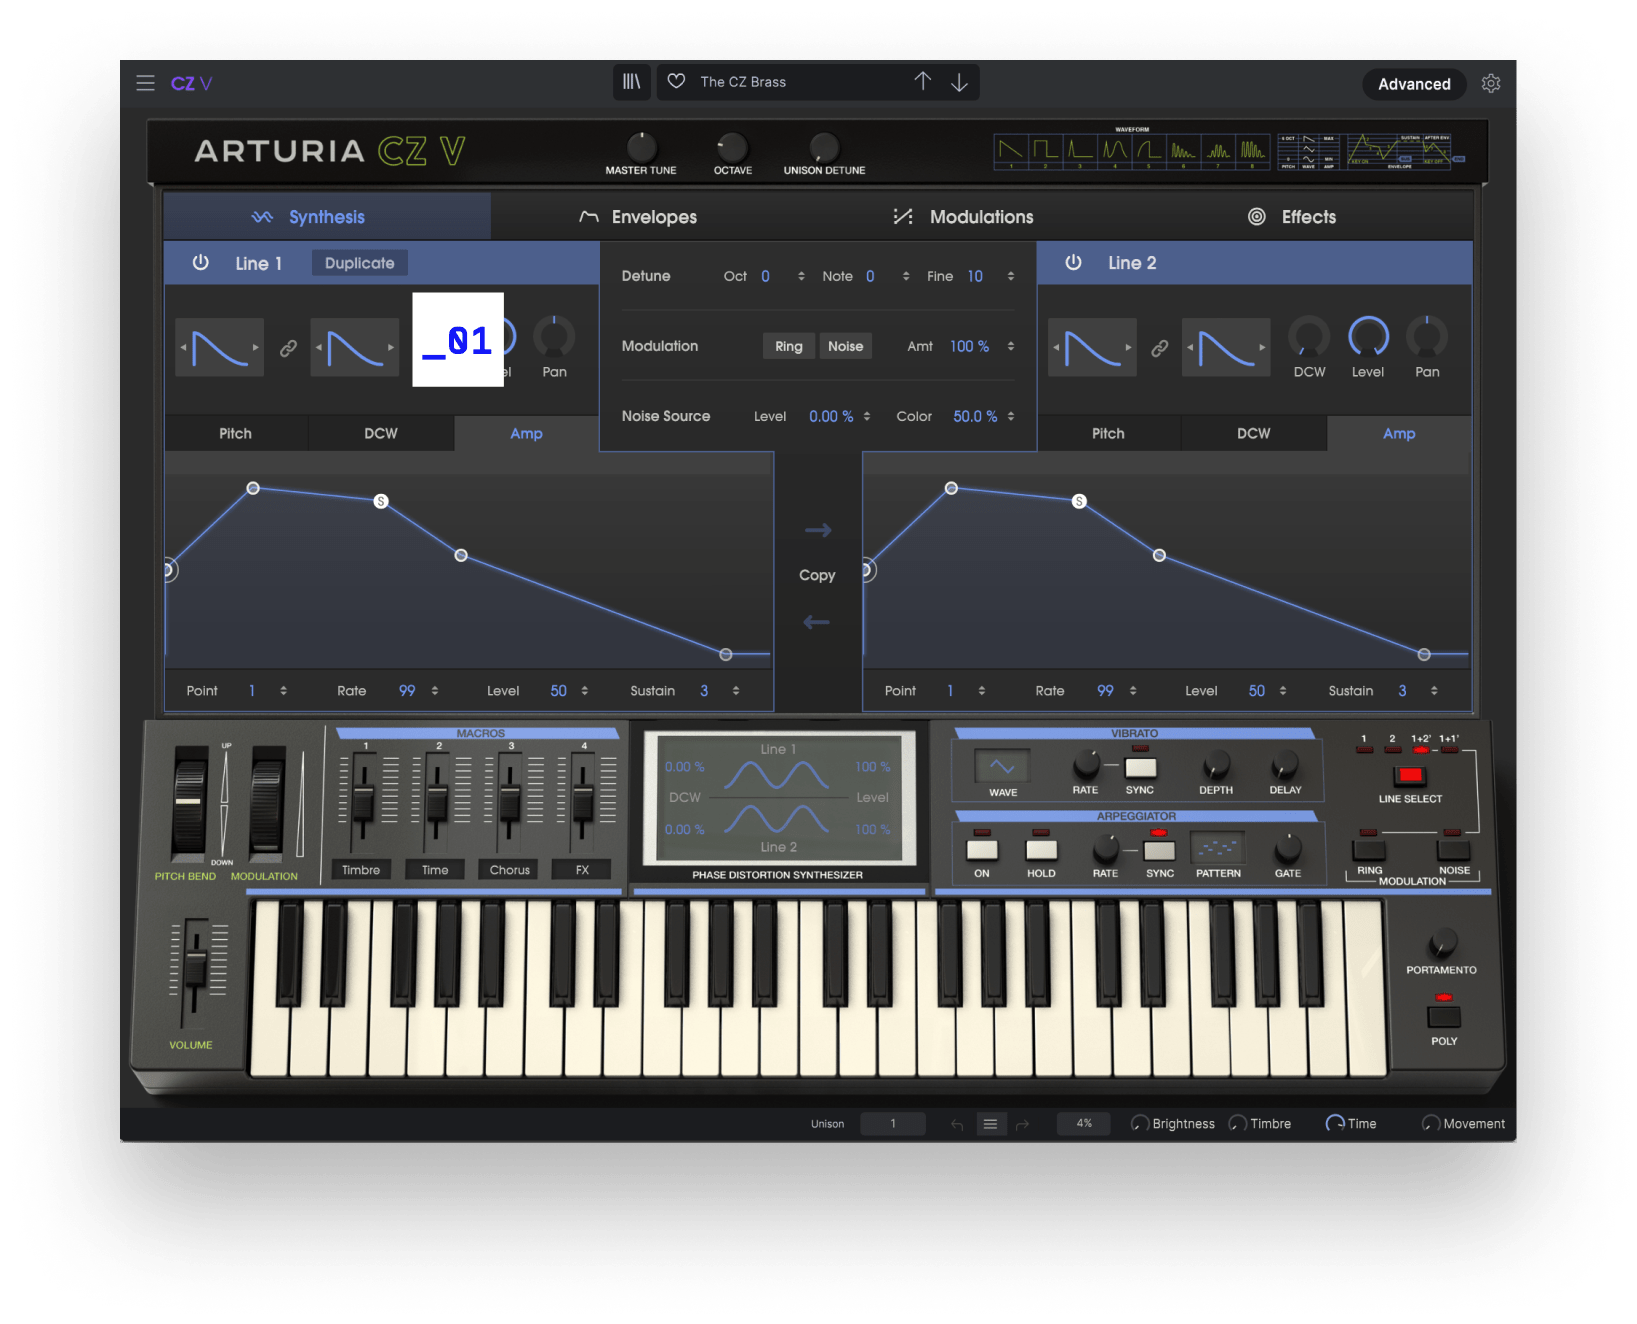Favorite the current preset with heart icon
The image size is (1637, 1324).
pyautogui.click(x=677, y=82)
